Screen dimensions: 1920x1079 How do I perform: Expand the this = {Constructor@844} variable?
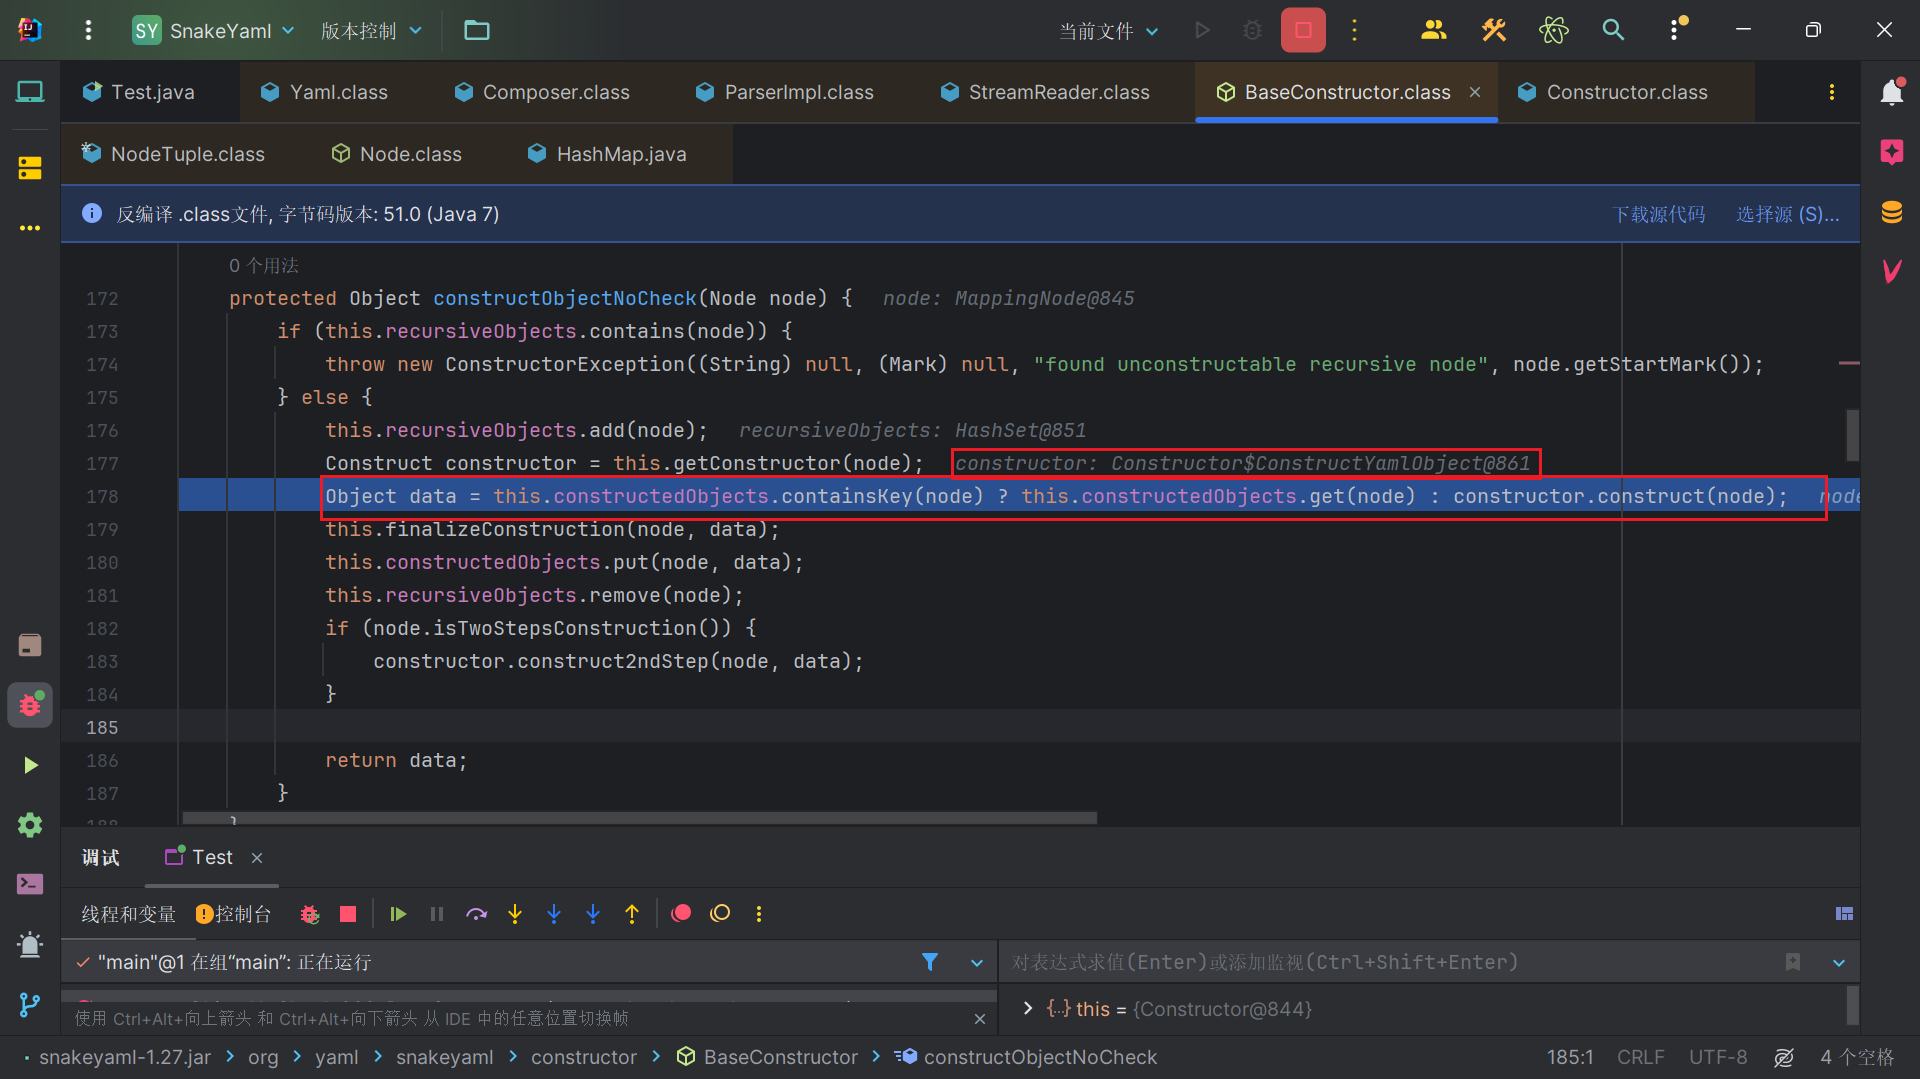pos(1028,1008)
